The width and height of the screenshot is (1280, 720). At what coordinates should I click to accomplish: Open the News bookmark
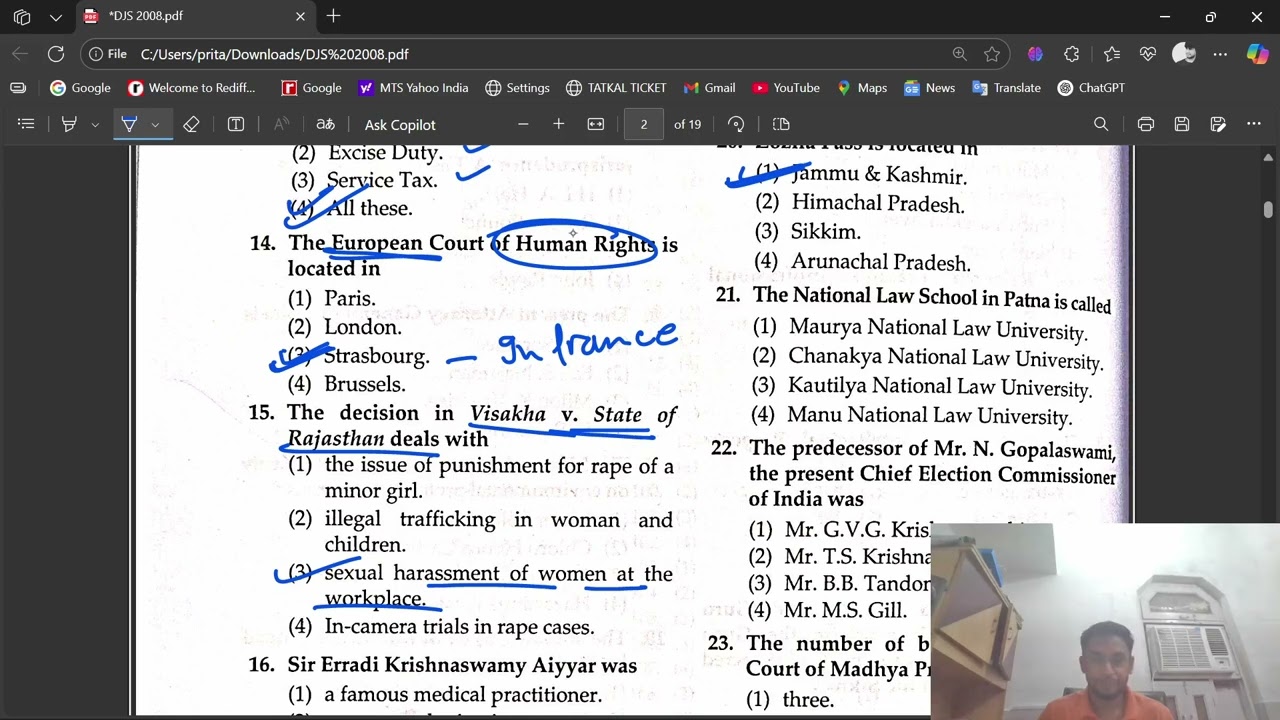929,88
